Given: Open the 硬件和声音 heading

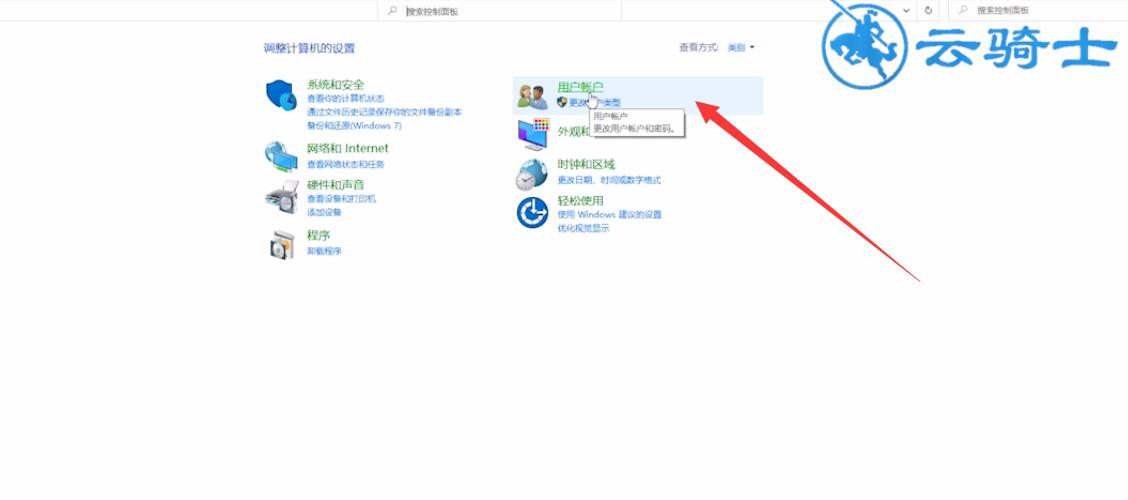Looking at the screenshot, I should pyautogui.click(x=336, y=185).
